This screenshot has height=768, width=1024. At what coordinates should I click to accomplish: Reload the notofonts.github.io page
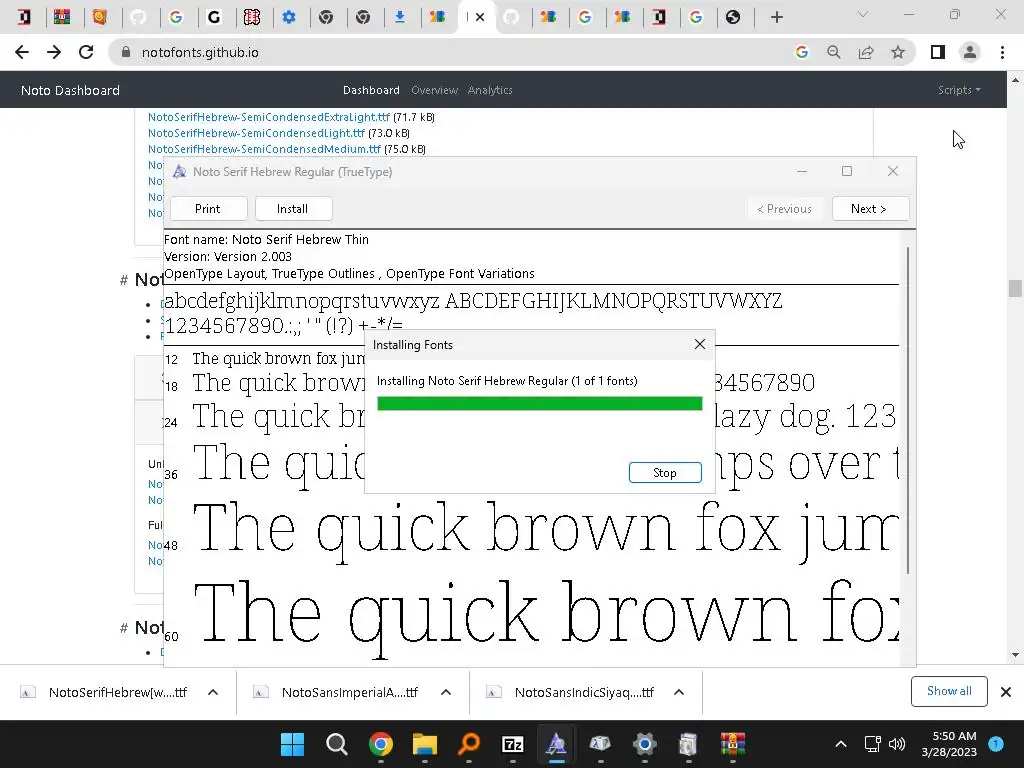pyautogui.click(x=86, y=52)
